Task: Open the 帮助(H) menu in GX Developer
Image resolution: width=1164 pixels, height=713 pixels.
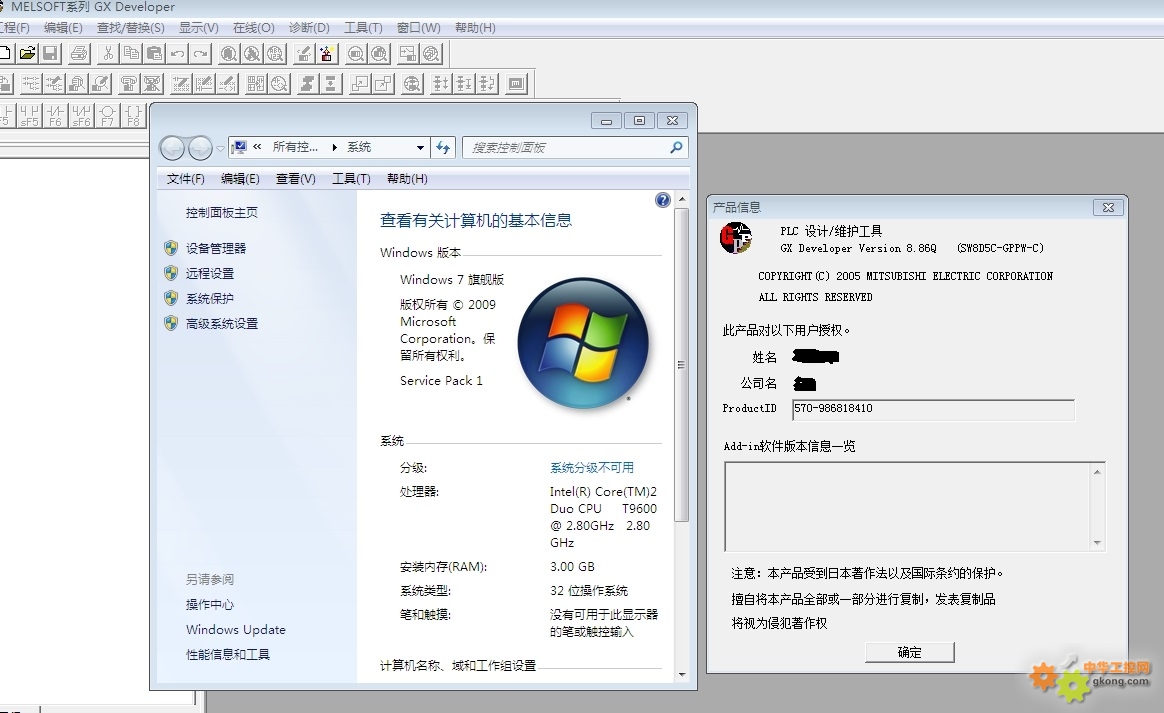Action: [475, 27]
